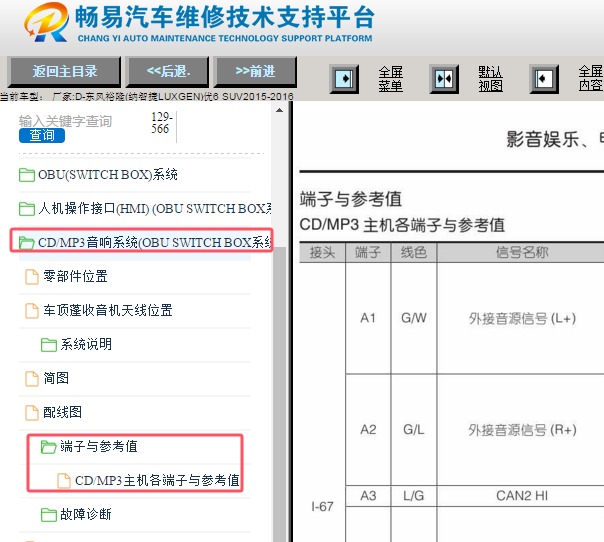Go forward with the >>前进 button
Viewport: 604px width, 542px height.
pos(255,71)
